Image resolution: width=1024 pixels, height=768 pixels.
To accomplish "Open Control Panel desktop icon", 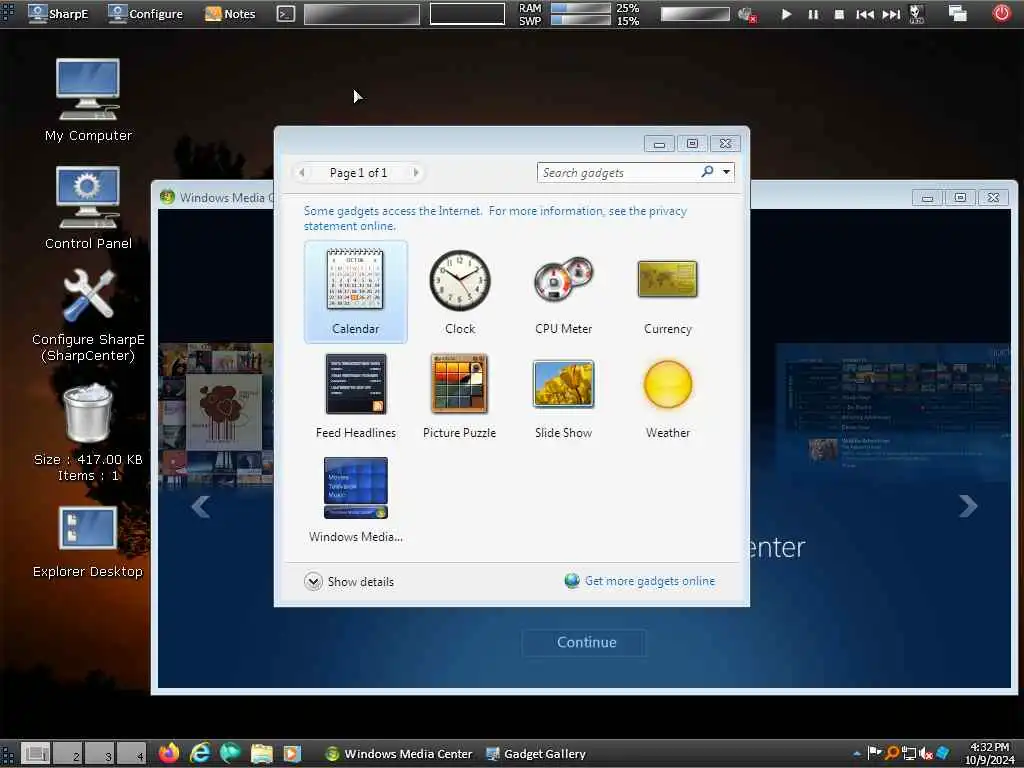I will click(x=88, y=208).
